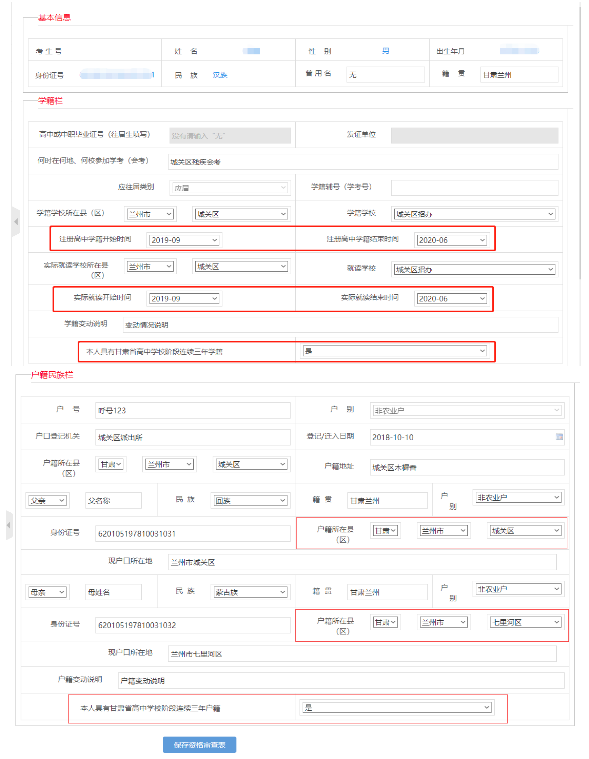Click the 籍贯 field in 基本信息
Viewport: 589px width, 759px height.
click(x=519, y=75)
